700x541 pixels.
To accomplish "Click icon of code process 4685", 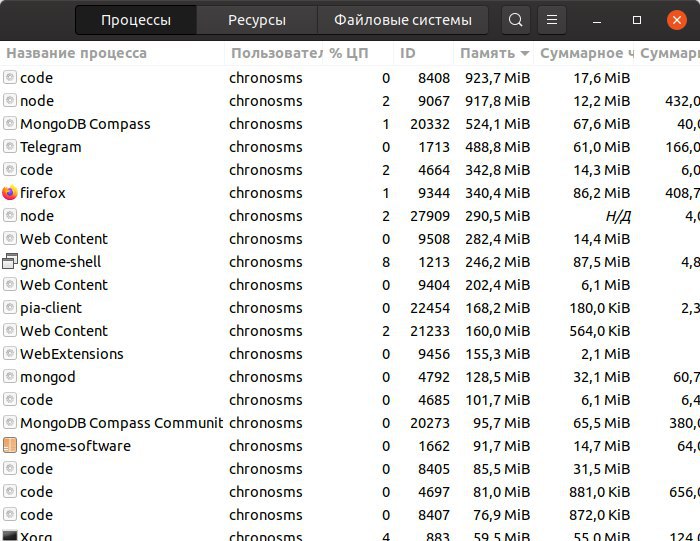I will pos(10,400).
